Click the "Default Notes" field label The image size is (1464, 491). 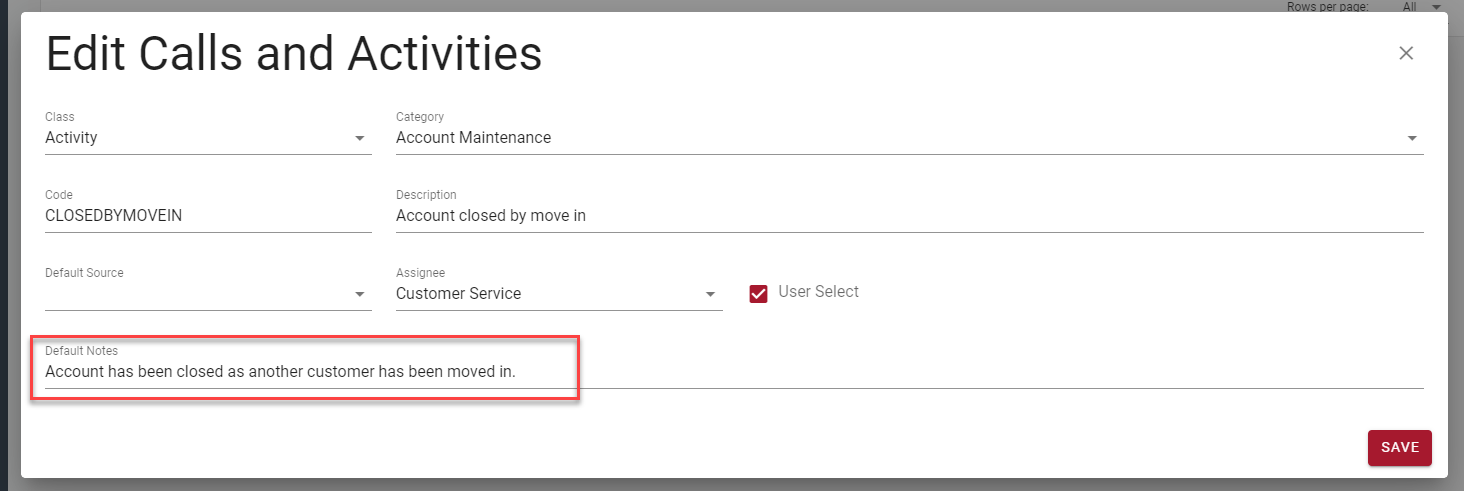(x=81, y=351)
